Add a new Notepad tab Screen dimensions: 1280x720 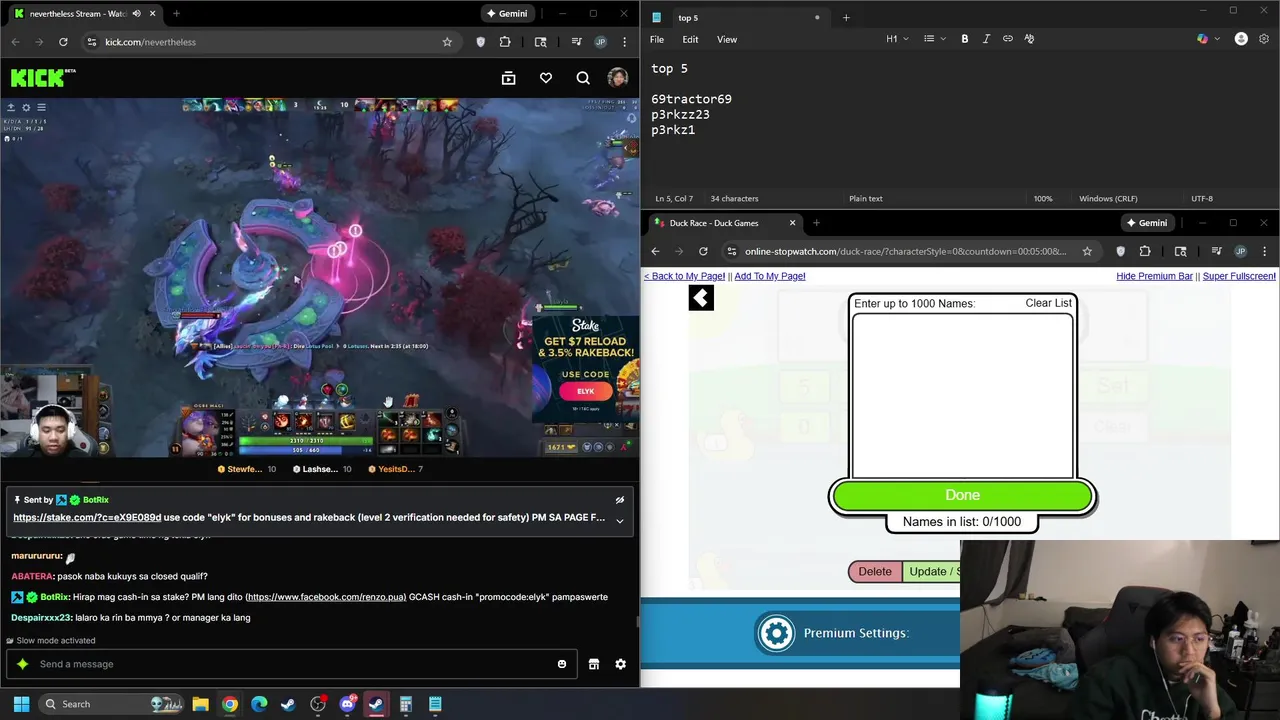pos(846,17)
